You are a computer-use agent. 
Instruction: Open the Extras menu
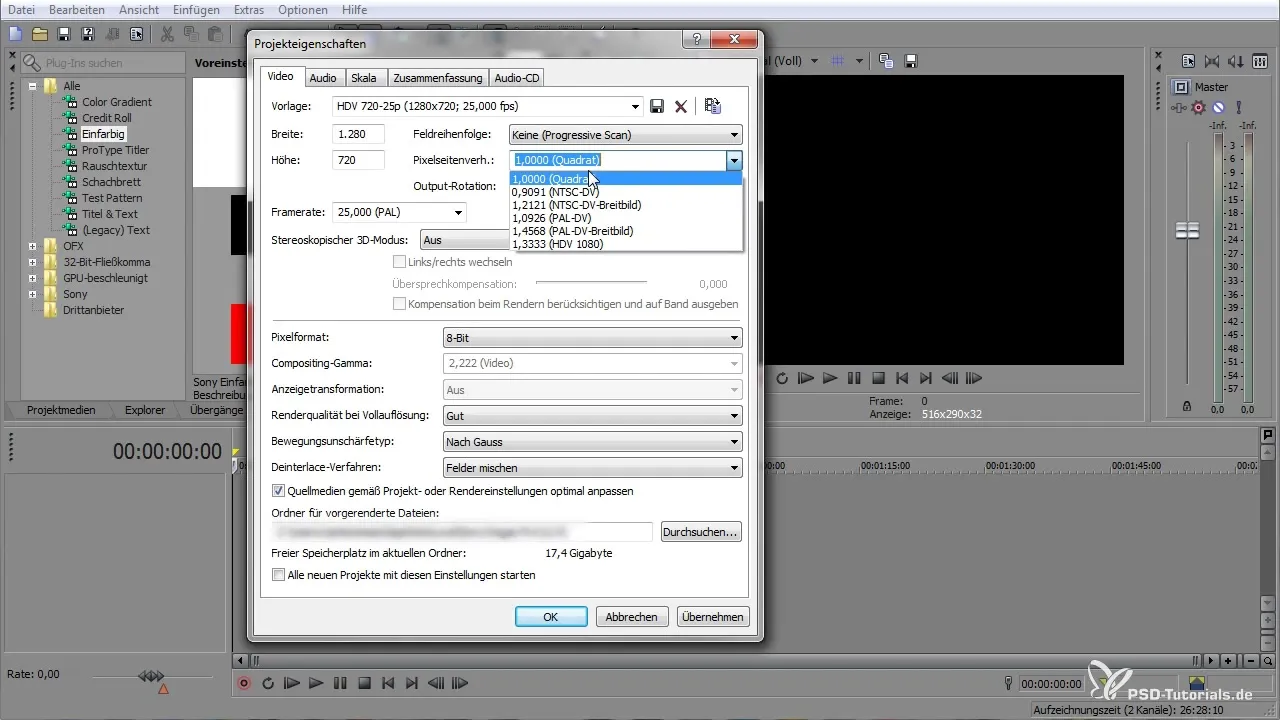pyautogui.click(x=249, y=9)
